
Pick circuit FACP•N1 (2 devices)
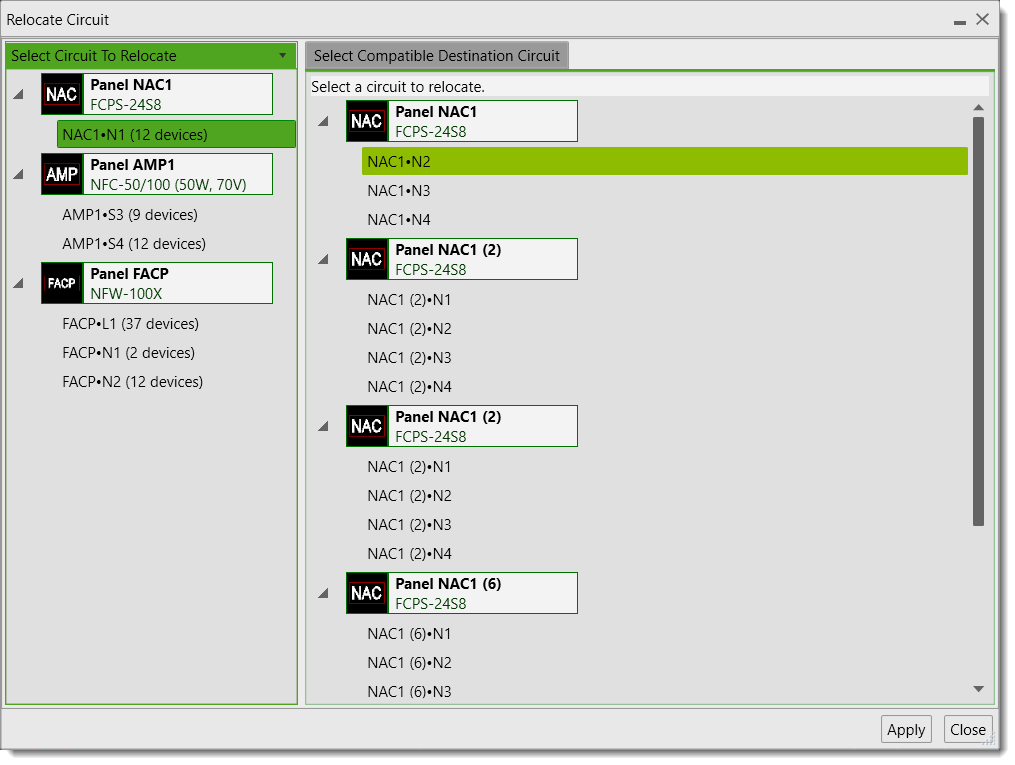pyautogui.click(x=129, y=353)
